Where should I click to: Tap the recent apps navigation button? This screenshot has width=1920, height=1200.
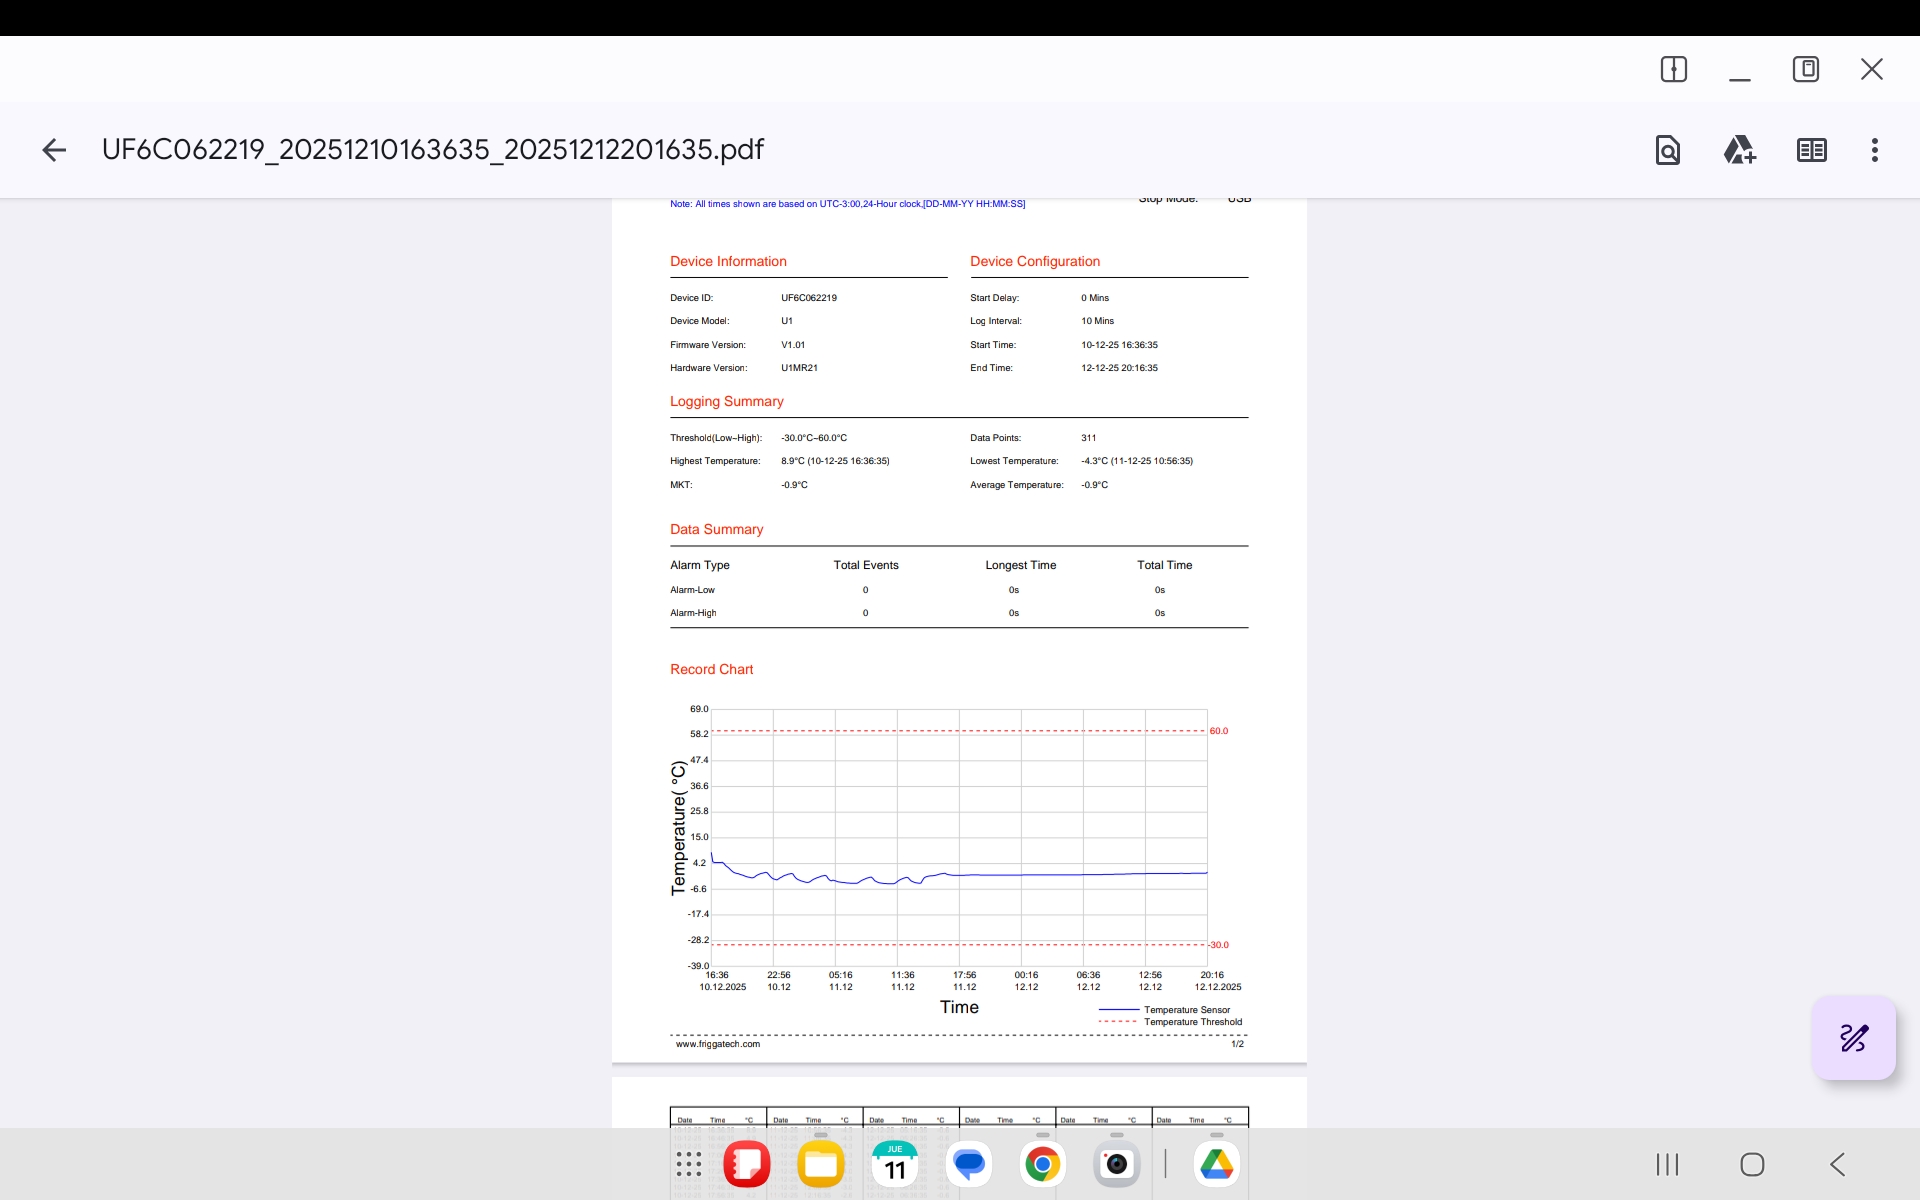point(1666,1164)
